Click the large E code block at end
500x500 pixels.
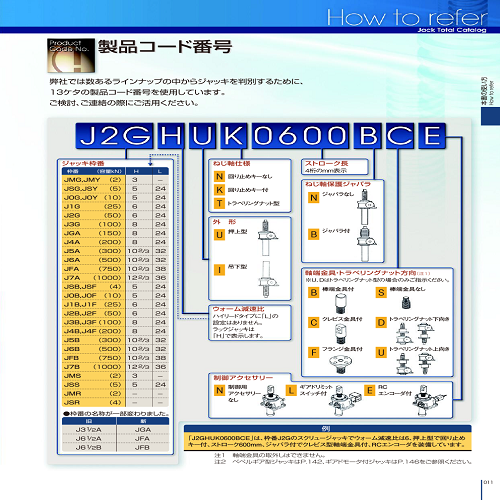point(432,136)
